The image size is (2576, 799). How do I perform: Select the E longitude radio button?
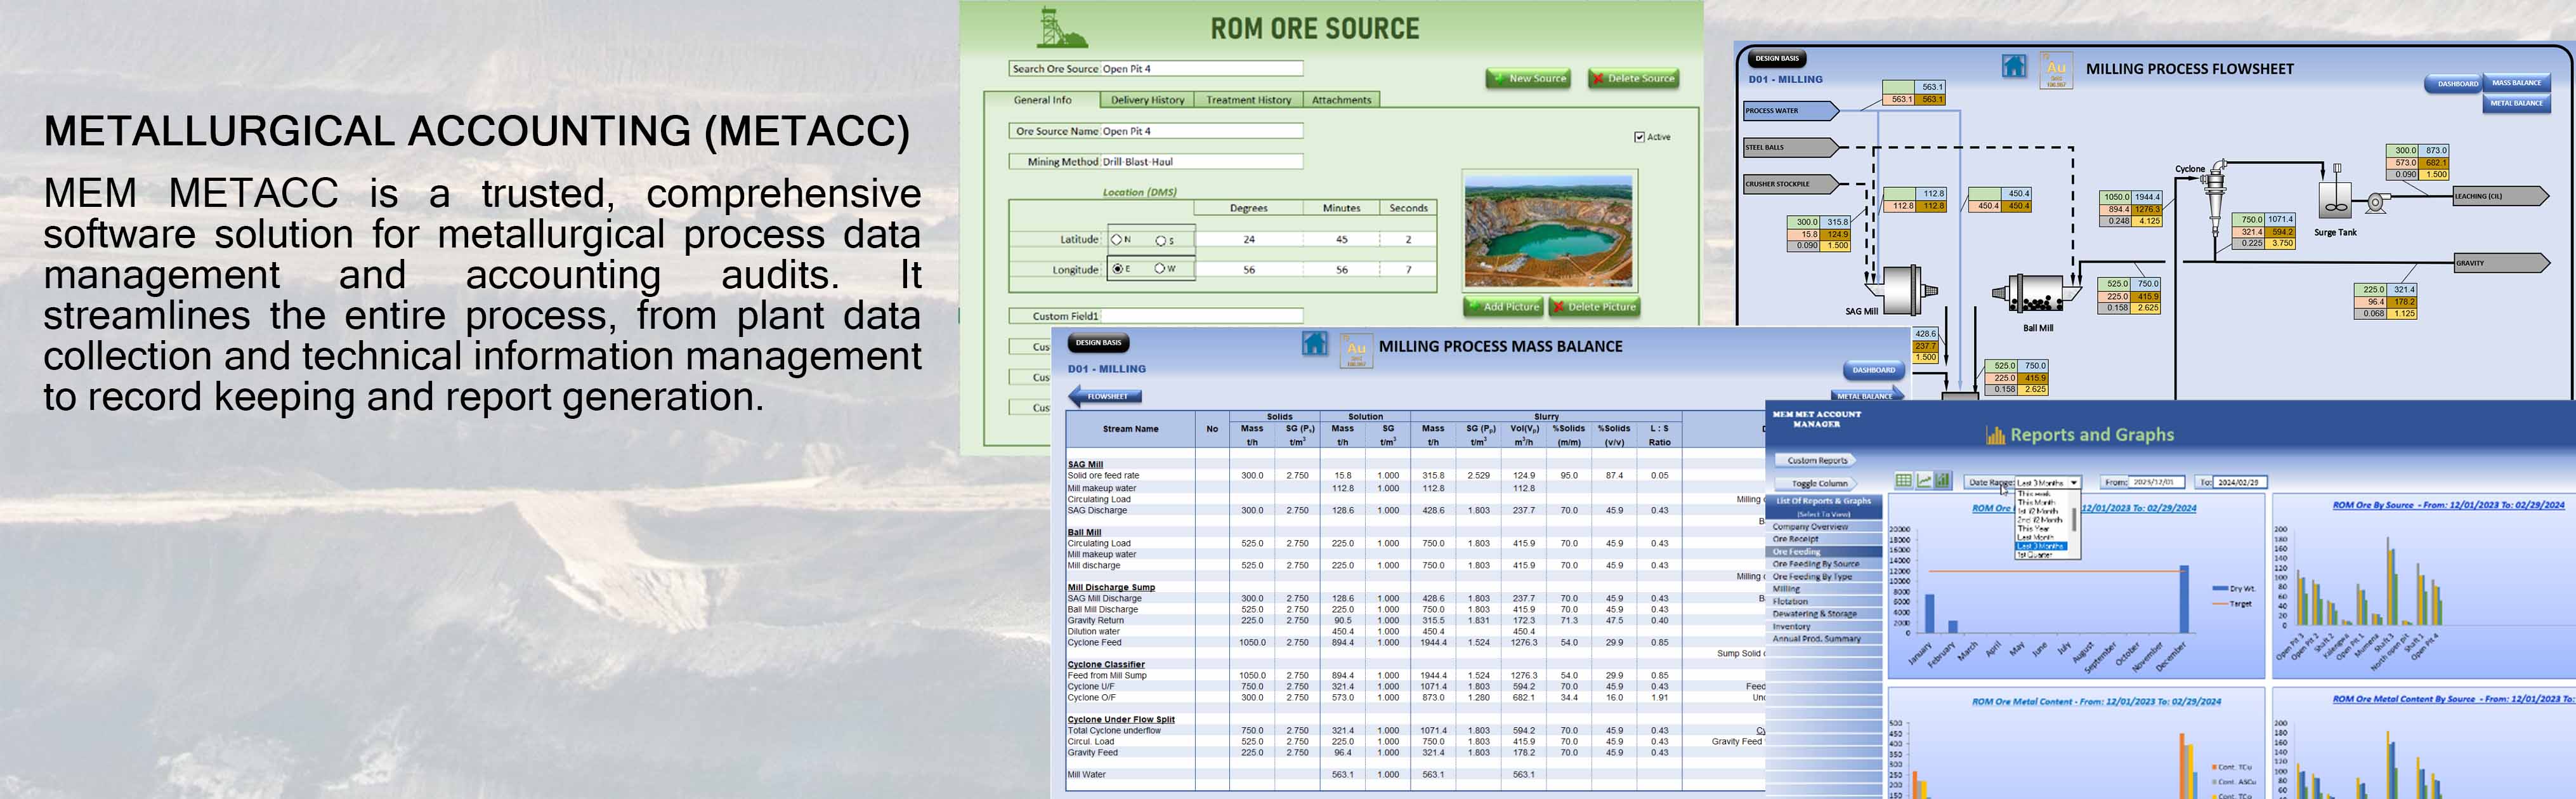click(x=1118, y=269)
